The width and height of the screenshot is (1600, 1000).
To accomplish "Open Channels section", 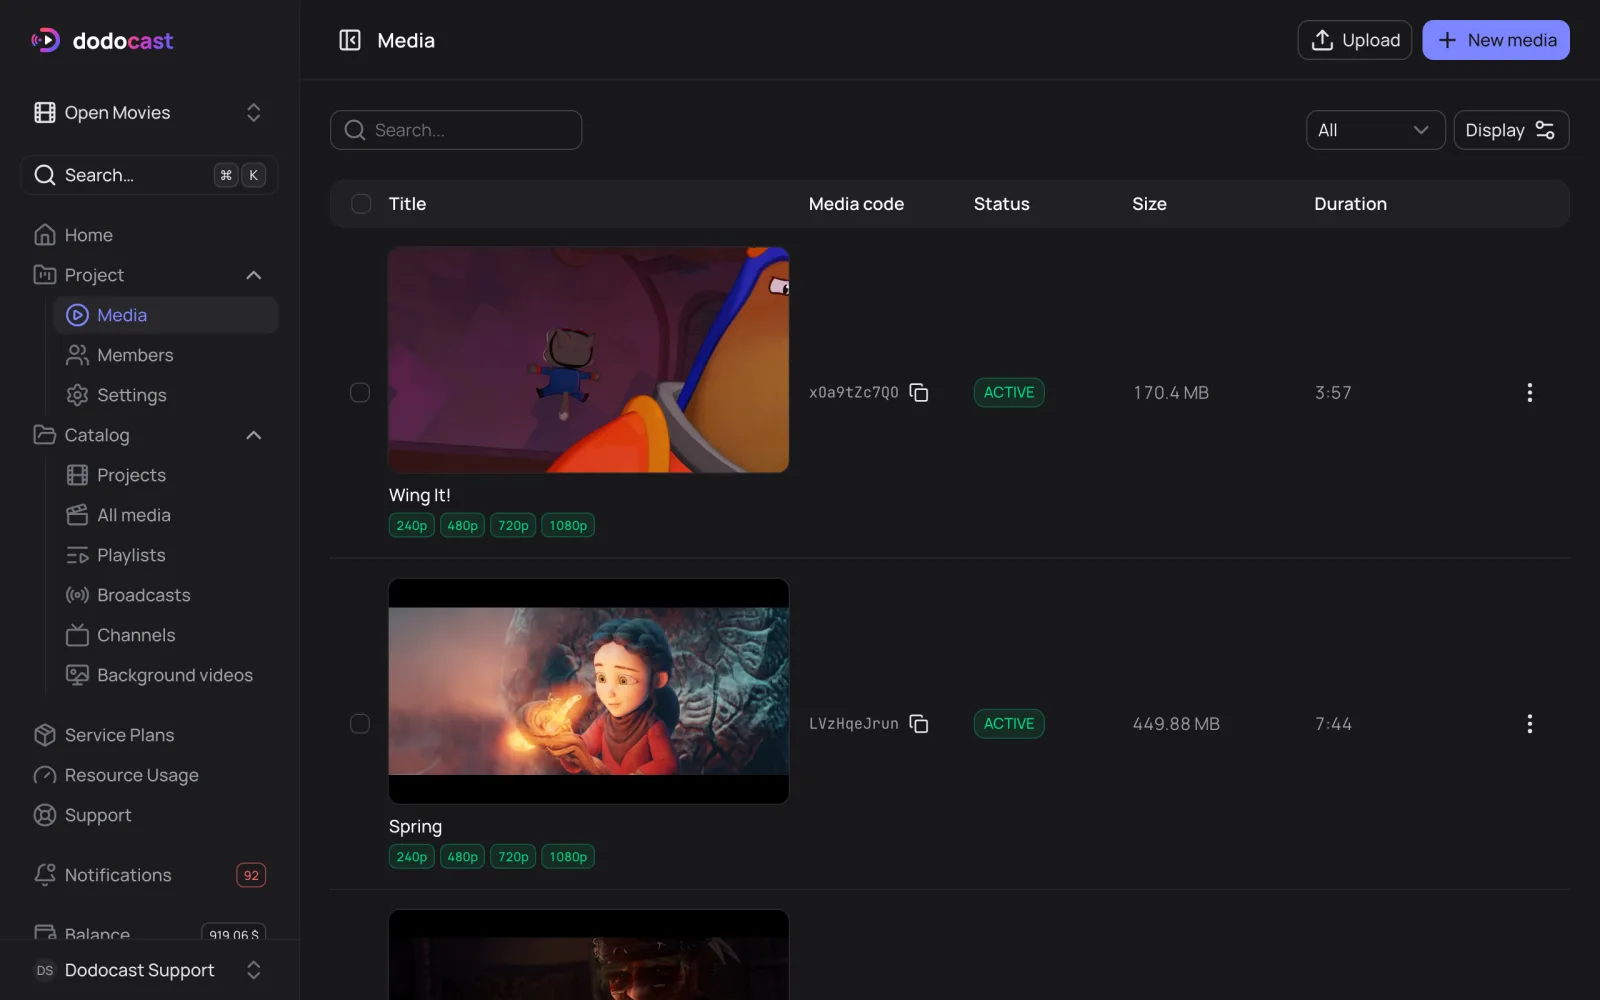I will click(165, 635).
